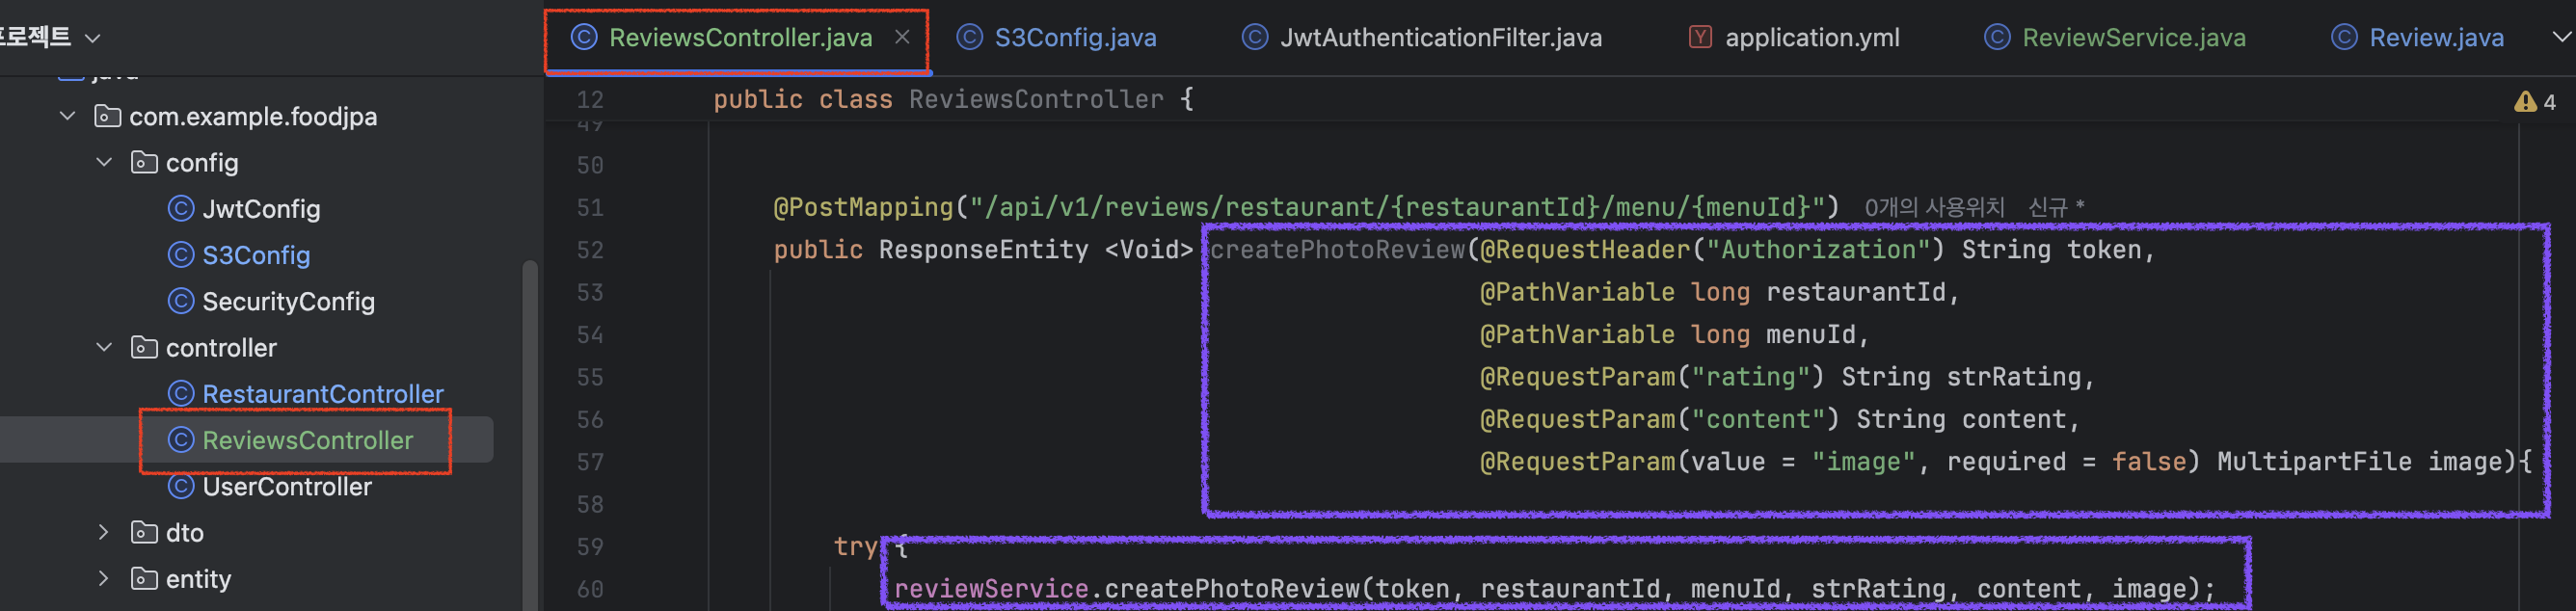Image resolution: width=2576 pixels, height=611 pixels.
Task: Click 'reviewService.createPhotoReview' call on line 60
Action: [x=1127, y=589]
